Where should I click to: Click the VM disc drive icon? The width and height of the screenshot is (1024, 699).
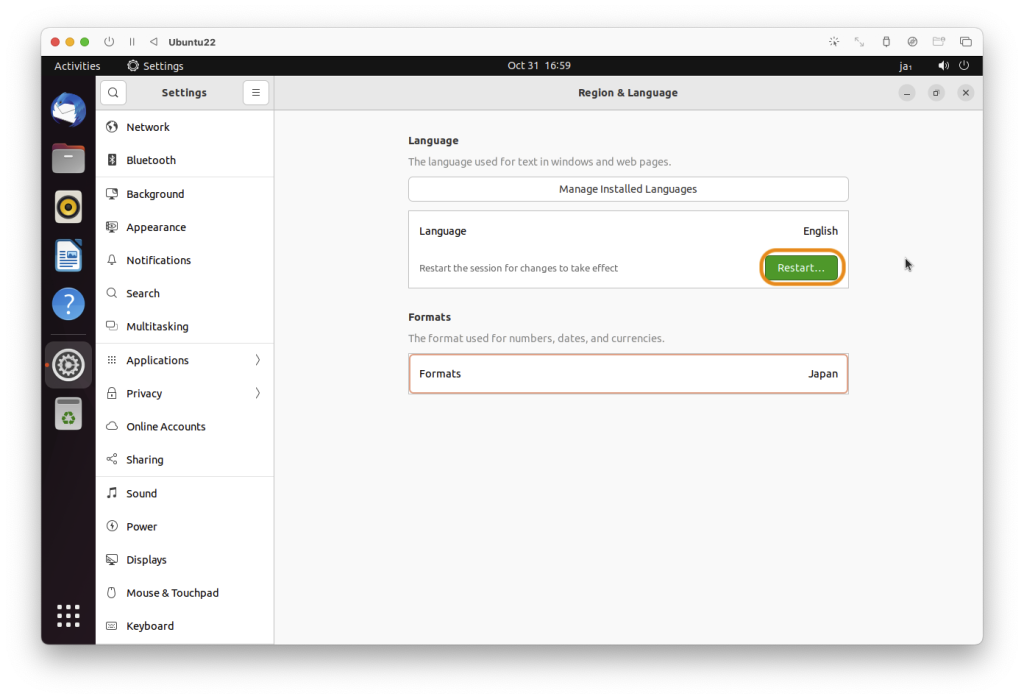point(912,42)
